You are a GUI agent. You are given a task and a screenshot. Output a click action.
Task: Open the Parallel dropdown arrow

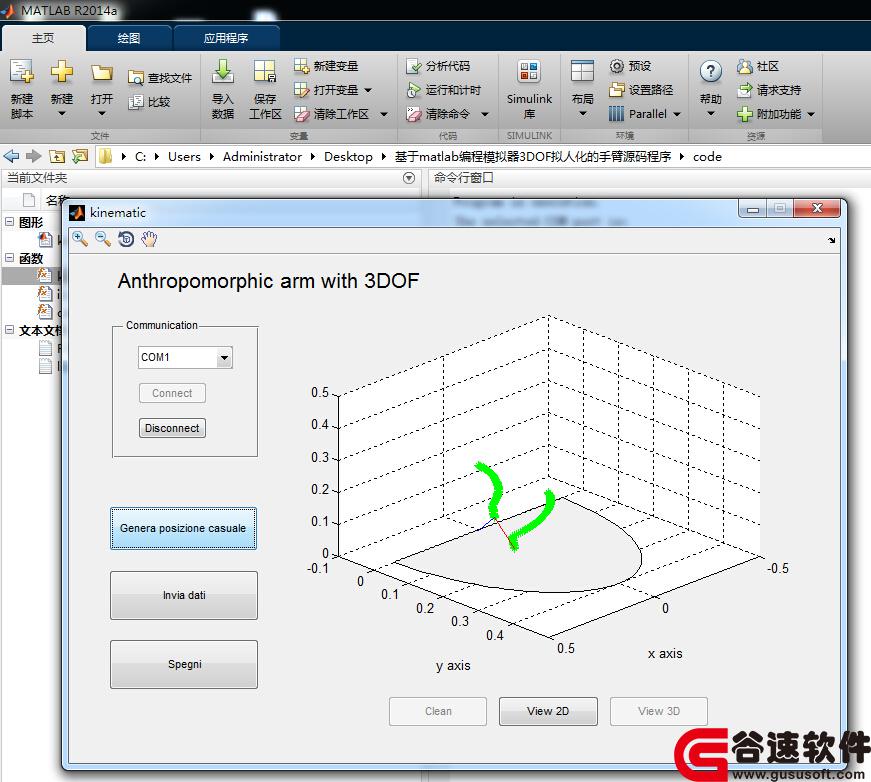[x=677, y=114]
